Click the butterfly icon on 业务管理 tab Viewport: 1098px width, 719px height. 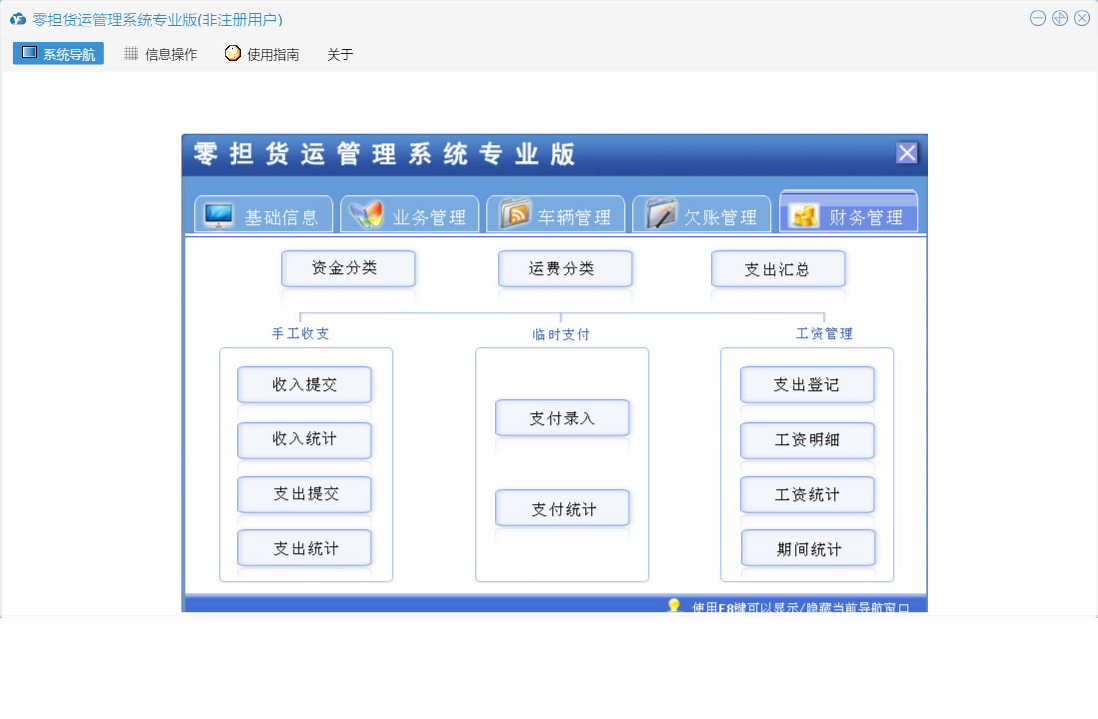pyautogui.click(x=366, y=215)
